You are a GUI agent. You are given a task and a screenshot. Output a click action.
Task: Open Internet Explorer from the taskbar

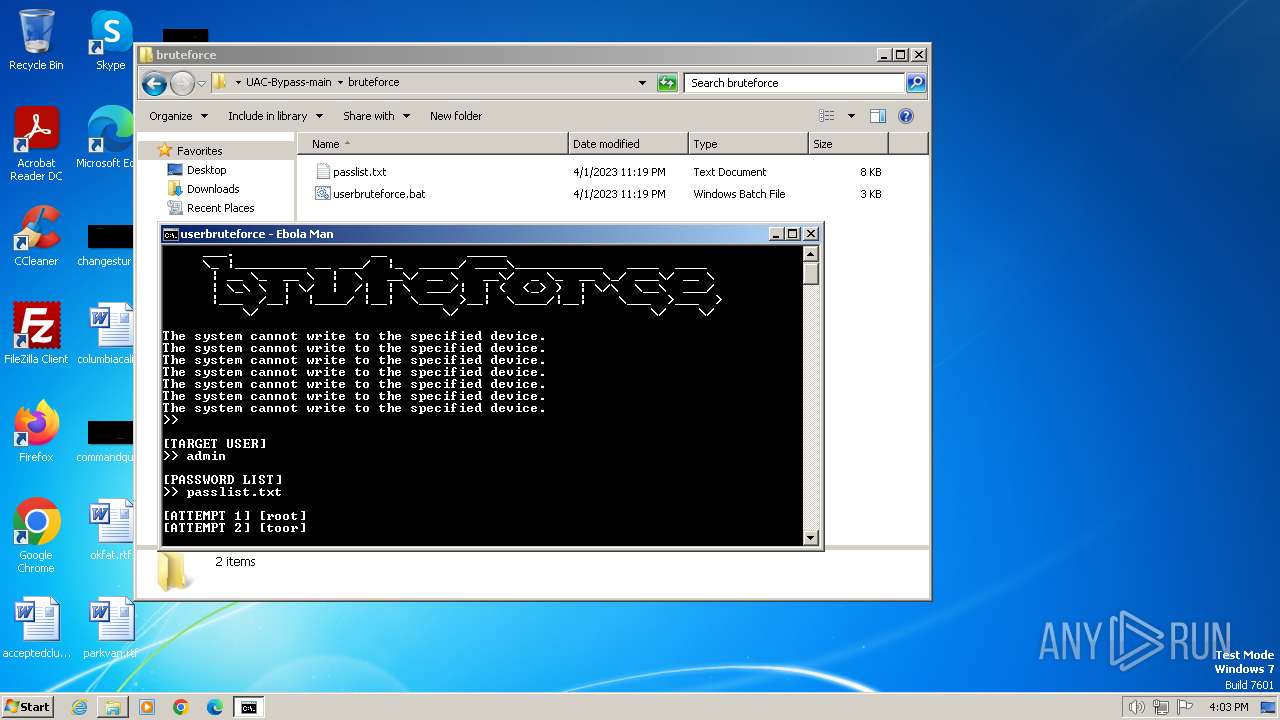[79, 707]
